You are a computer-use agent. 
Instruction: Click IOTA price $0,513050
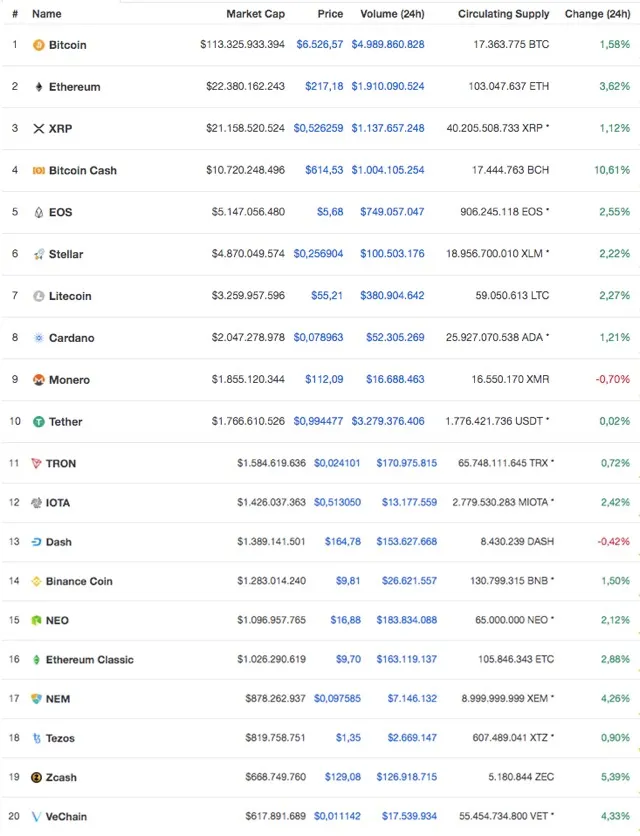pos(338,502)
